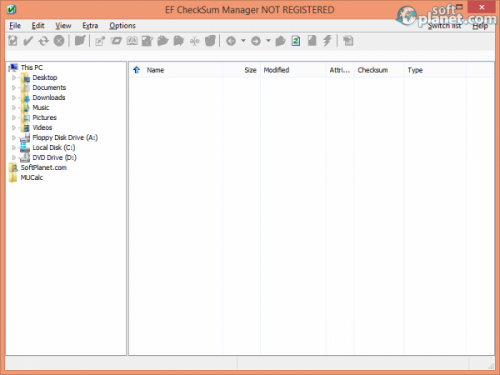
Task: Select the Documents folder label
Action: point(49,88)
